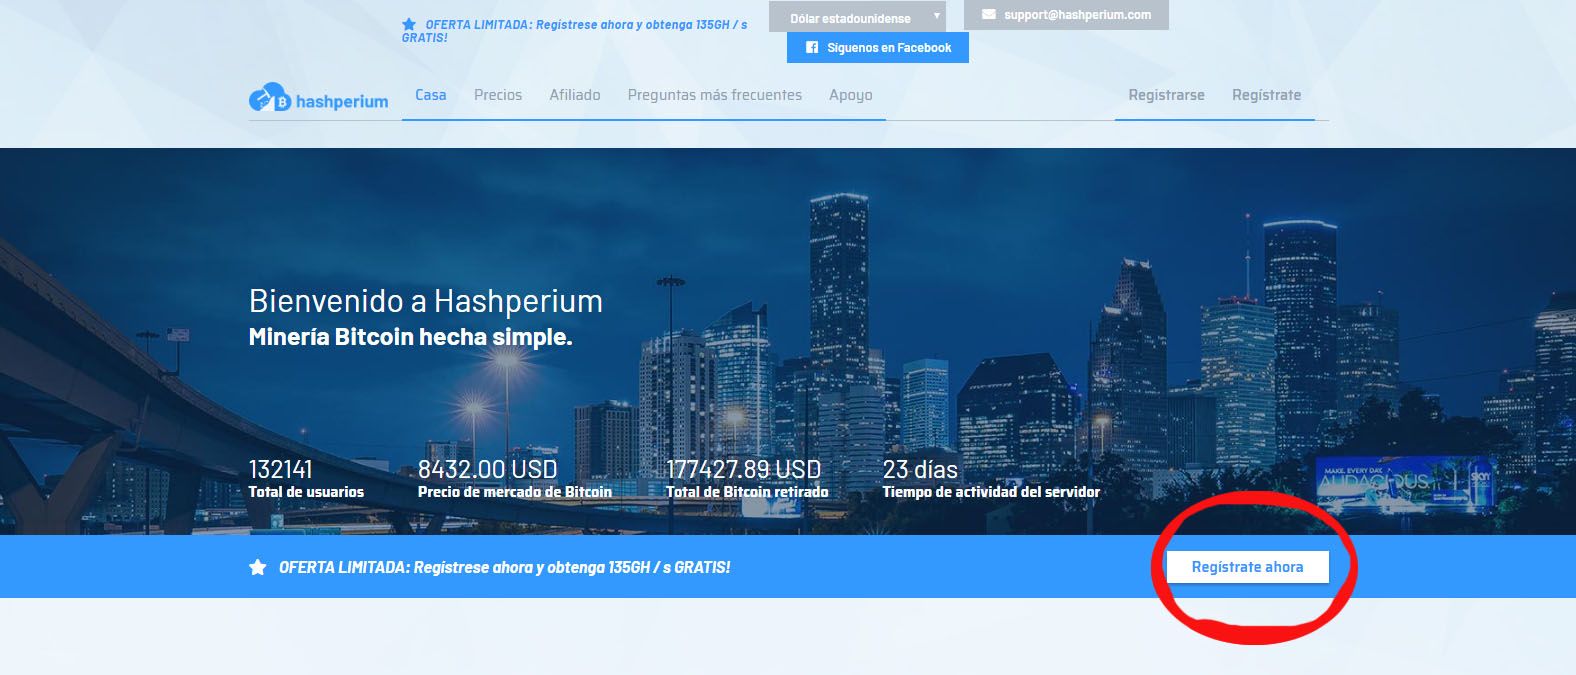
Task: Open the Apoyo page
Action: pyautogui.click(x=851, y=95)
